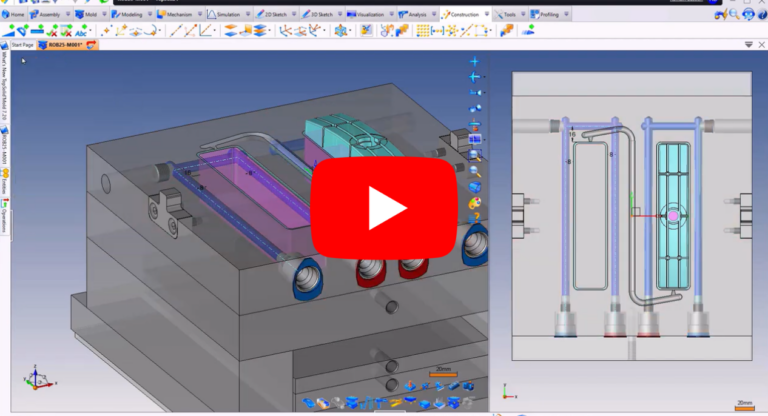Select the pink sprue circle in top view
The height and width of the screenshot is (416, 768).
click(x=673, y=216)
